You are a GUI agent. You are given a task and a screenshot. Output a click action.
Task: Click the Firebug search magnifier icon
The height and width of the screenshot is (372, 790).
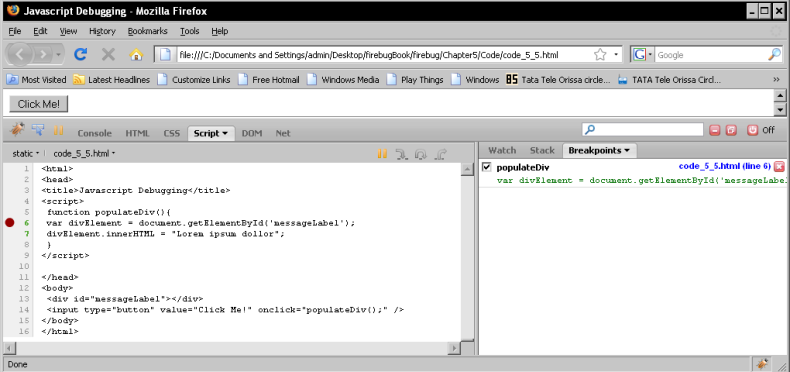click(590, 130)
